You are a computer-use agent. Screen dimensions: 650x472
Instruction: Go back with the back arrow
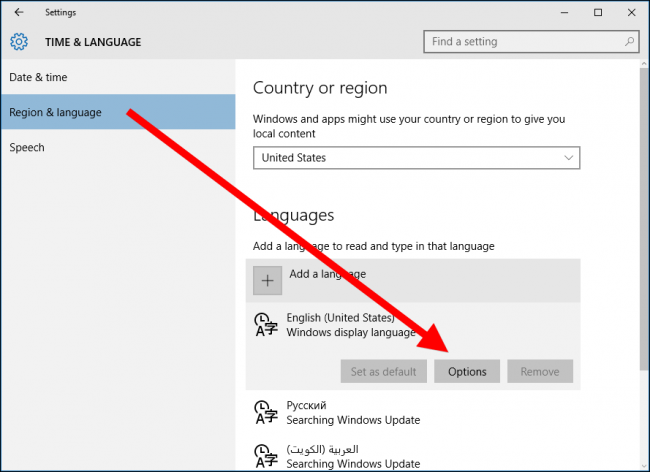click(x=19, y=12)
